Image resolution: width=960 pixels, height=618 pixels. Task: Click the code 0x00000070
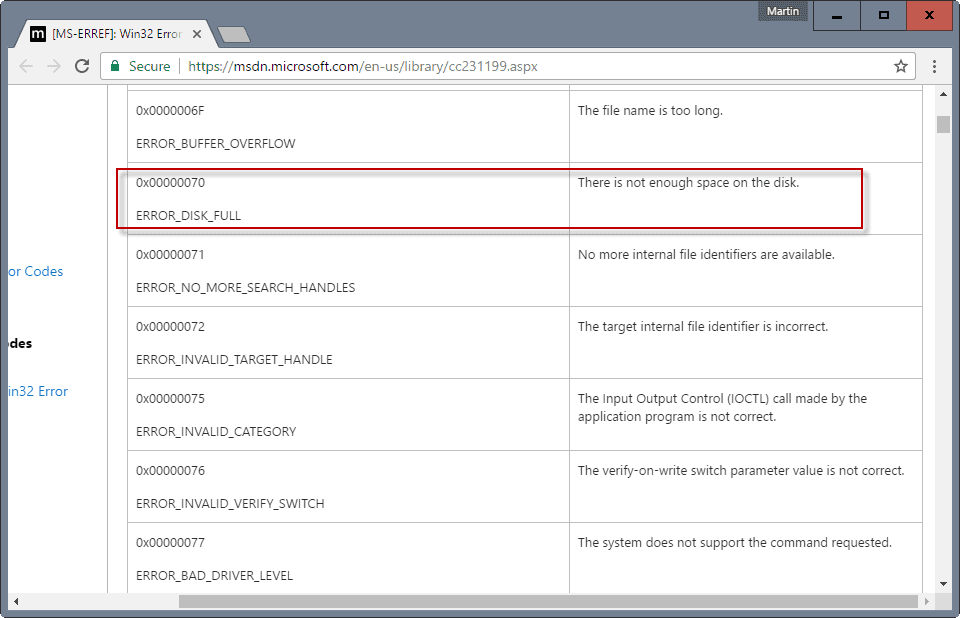(x=170, y=183)
